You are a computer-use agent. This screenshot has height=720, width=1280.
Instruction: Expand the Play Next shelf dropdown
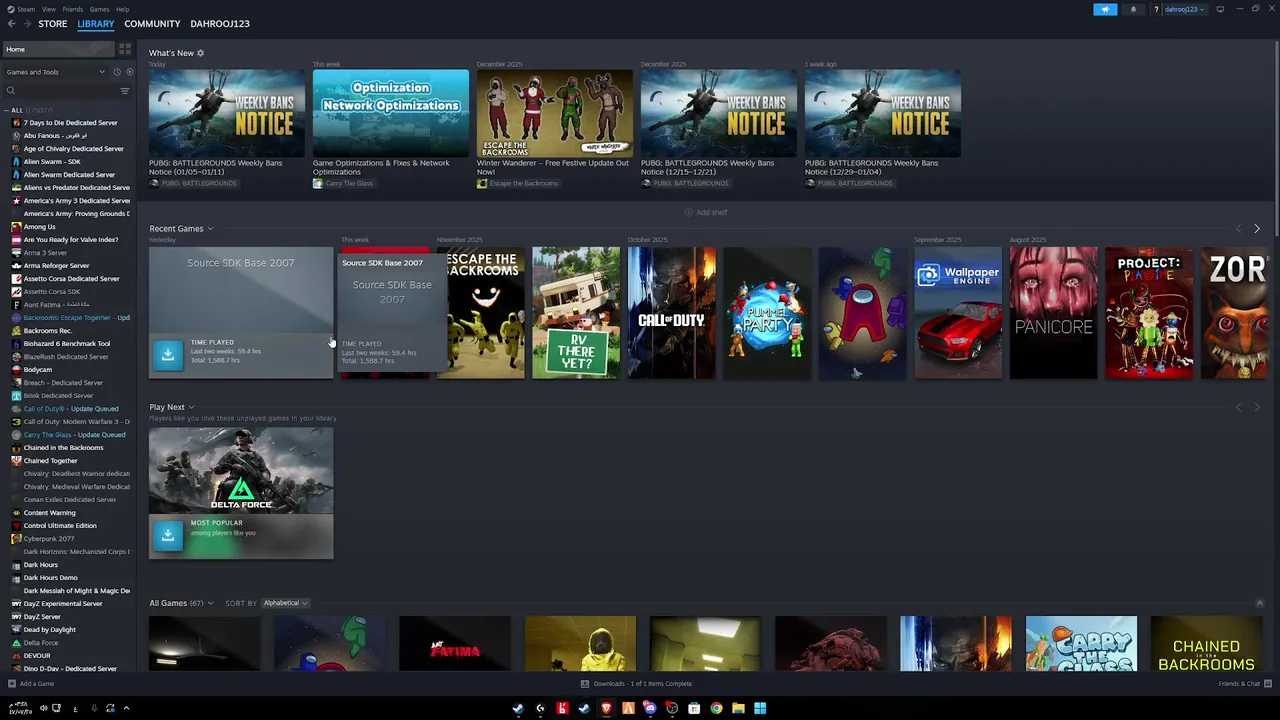click(x=191, y=407)
